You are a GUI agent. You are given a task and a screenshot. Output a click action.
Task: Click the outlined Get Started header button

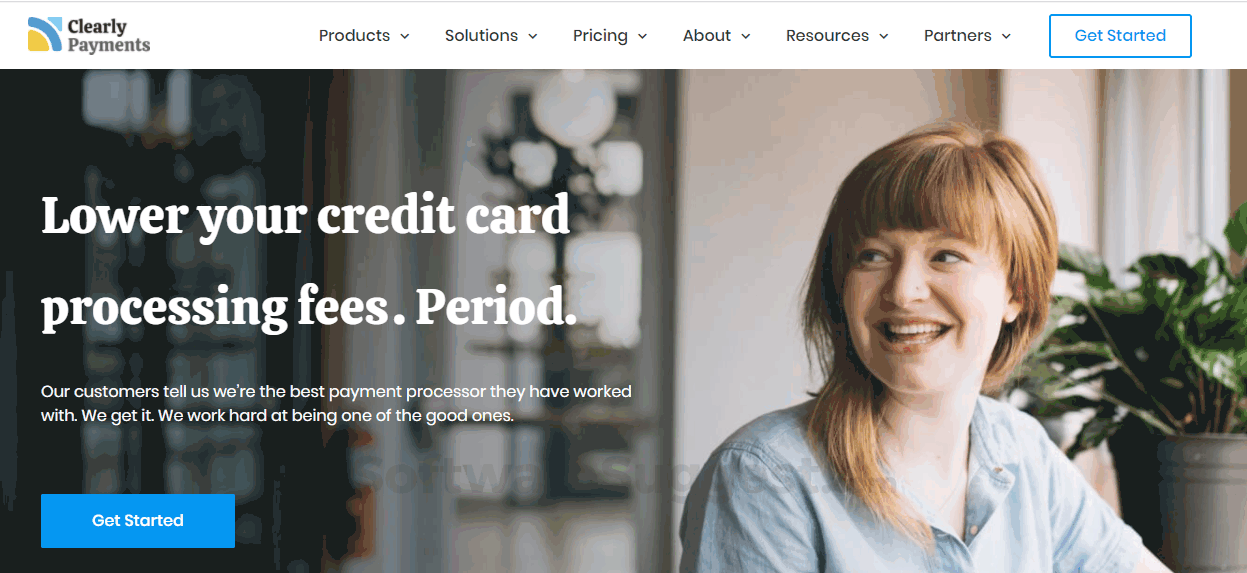pos(1120,36)
